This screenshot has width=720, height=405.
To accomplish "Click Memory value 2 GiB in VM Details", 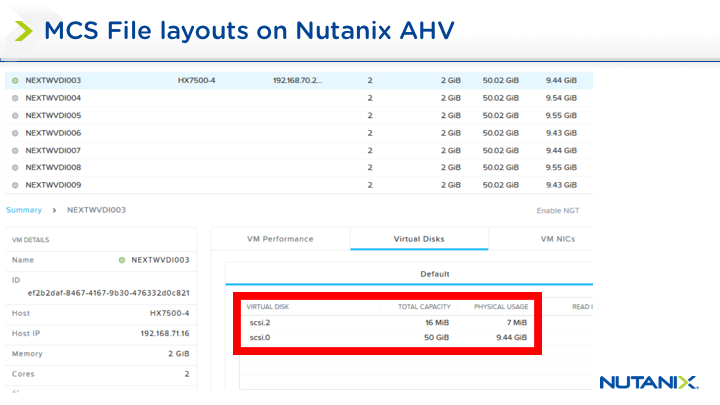I will (x=179, y=354).
